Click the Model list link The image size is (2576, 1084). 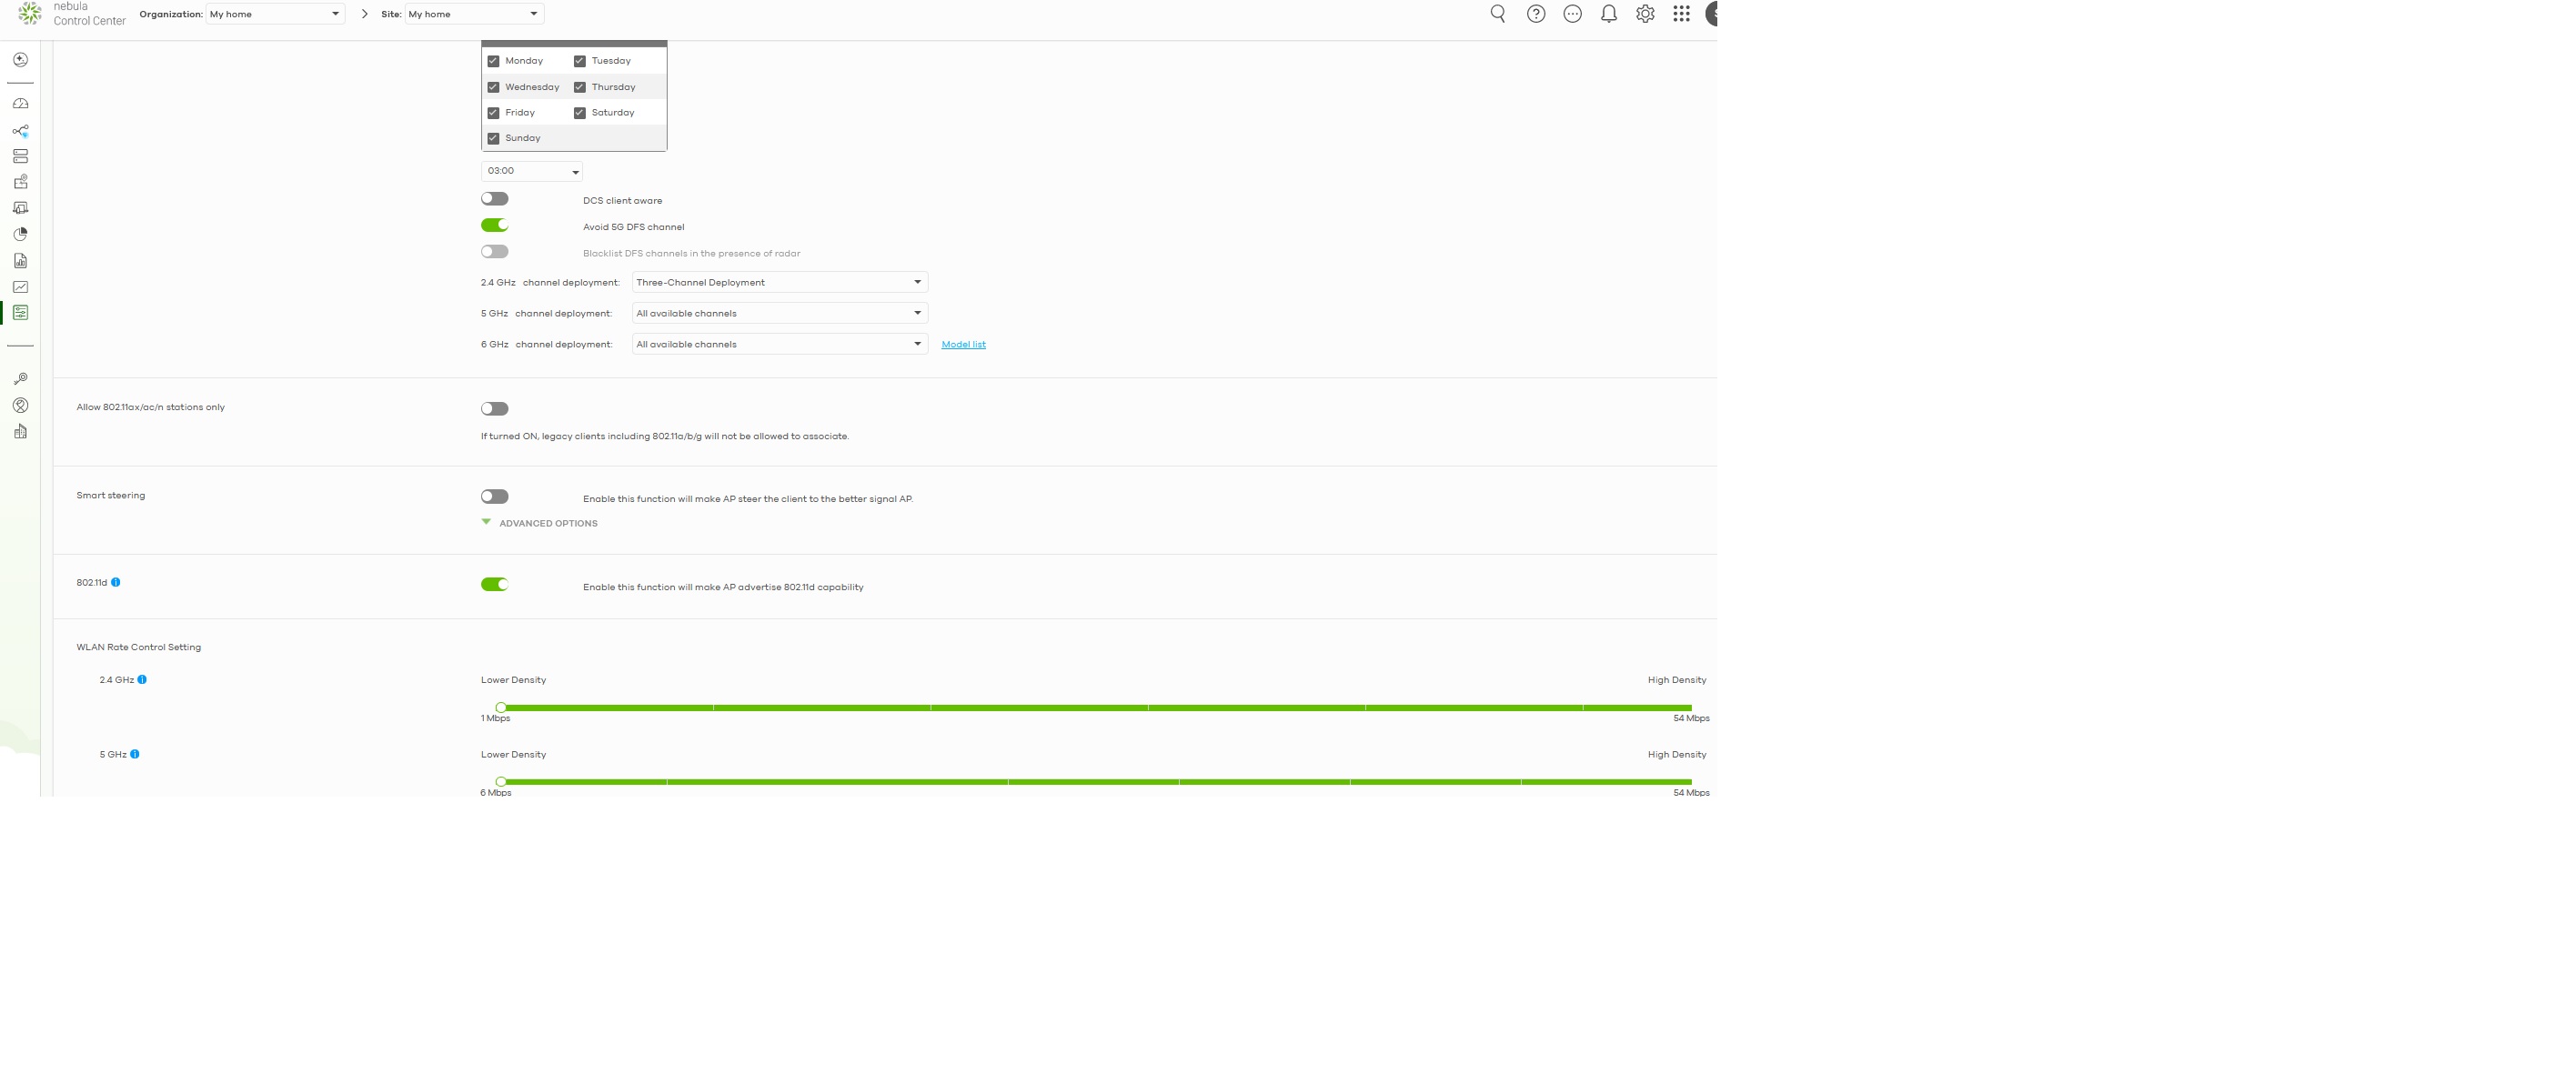(x=963, y=345)
